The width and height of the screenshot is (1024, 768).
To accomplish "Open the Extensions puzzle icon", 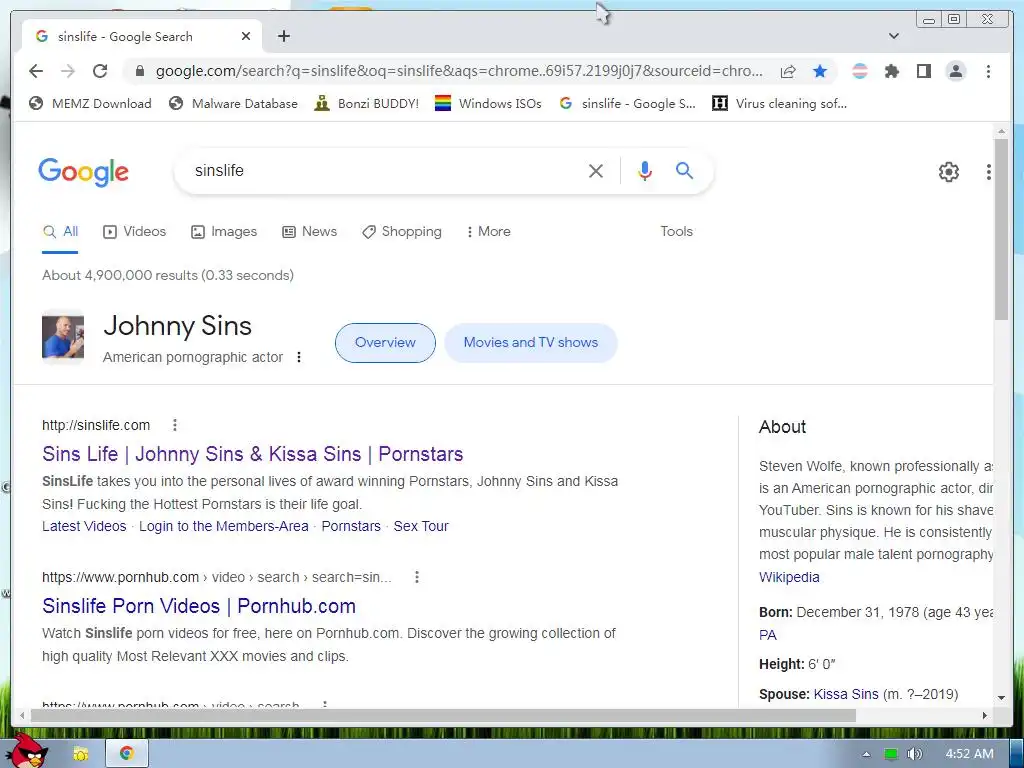I will click(x=891, y=71).
